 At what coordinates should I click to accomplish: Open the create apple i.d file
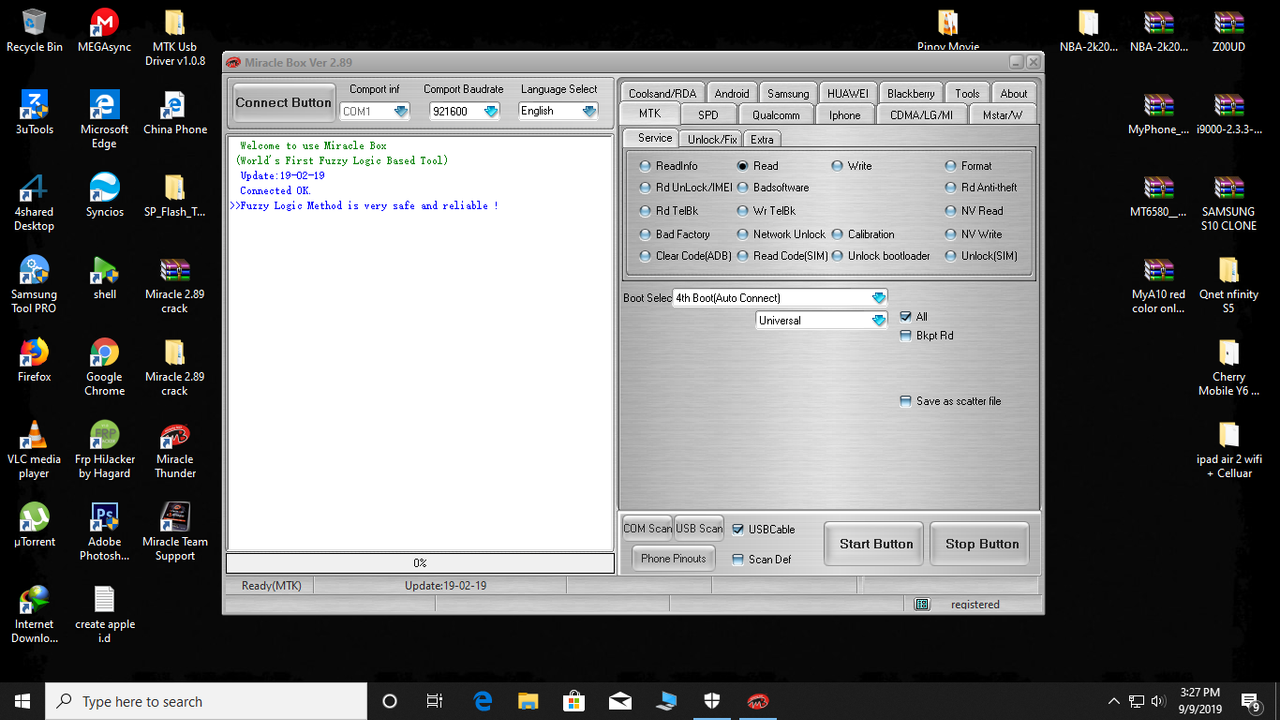[104, 616]
